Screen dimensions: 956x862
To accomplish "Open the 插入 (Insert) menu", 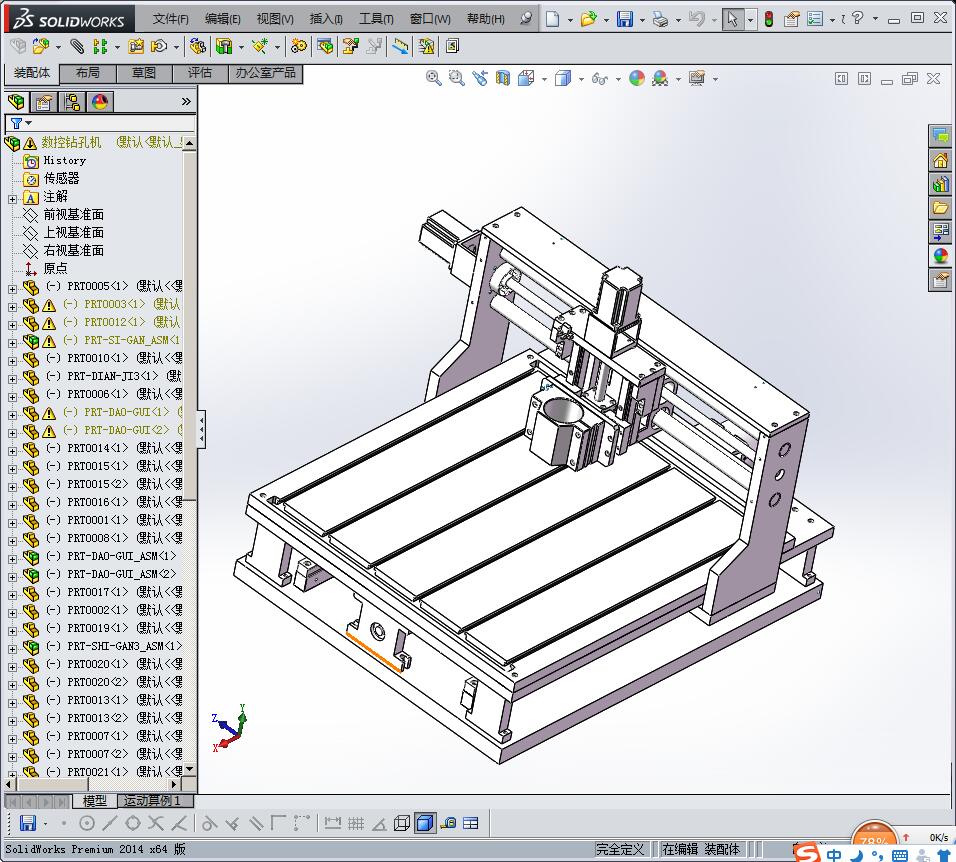I will point(326,19).
